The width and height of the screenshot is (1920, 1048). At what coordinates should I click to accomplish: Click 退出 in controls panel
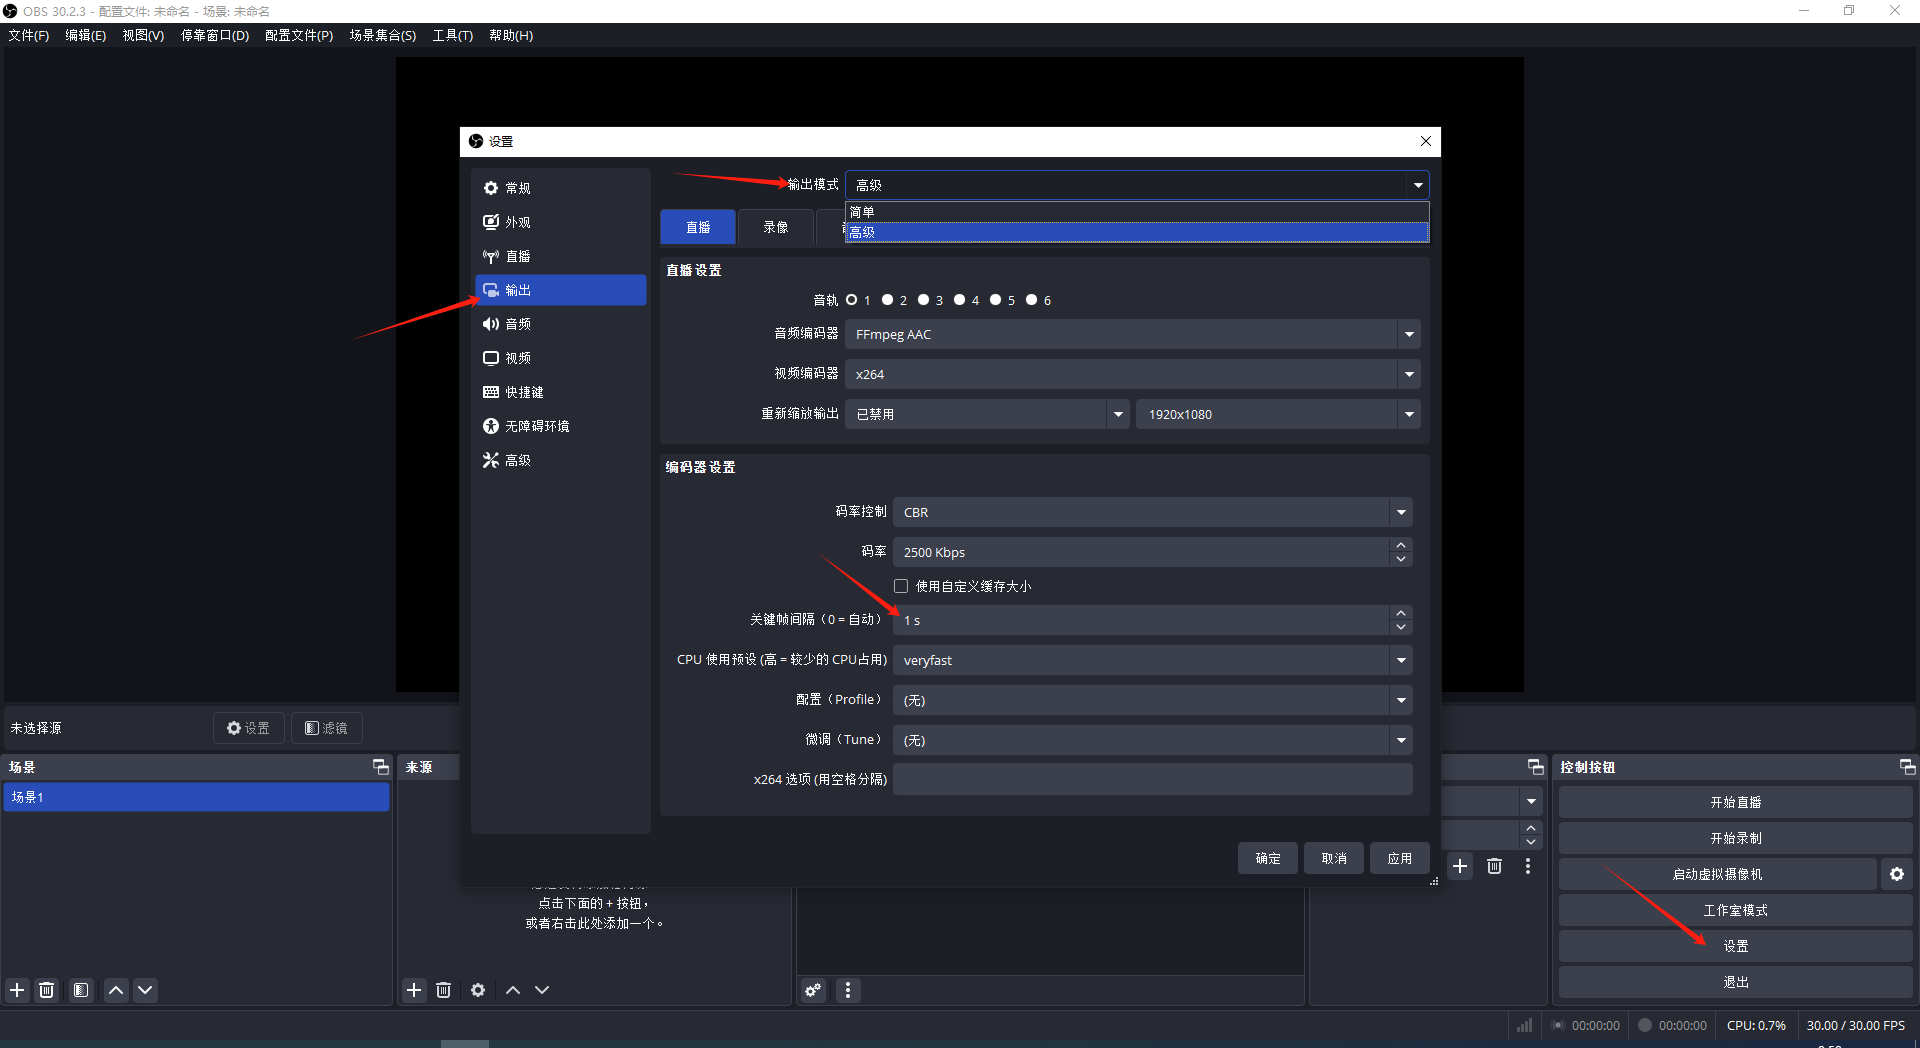(1735, 982)
